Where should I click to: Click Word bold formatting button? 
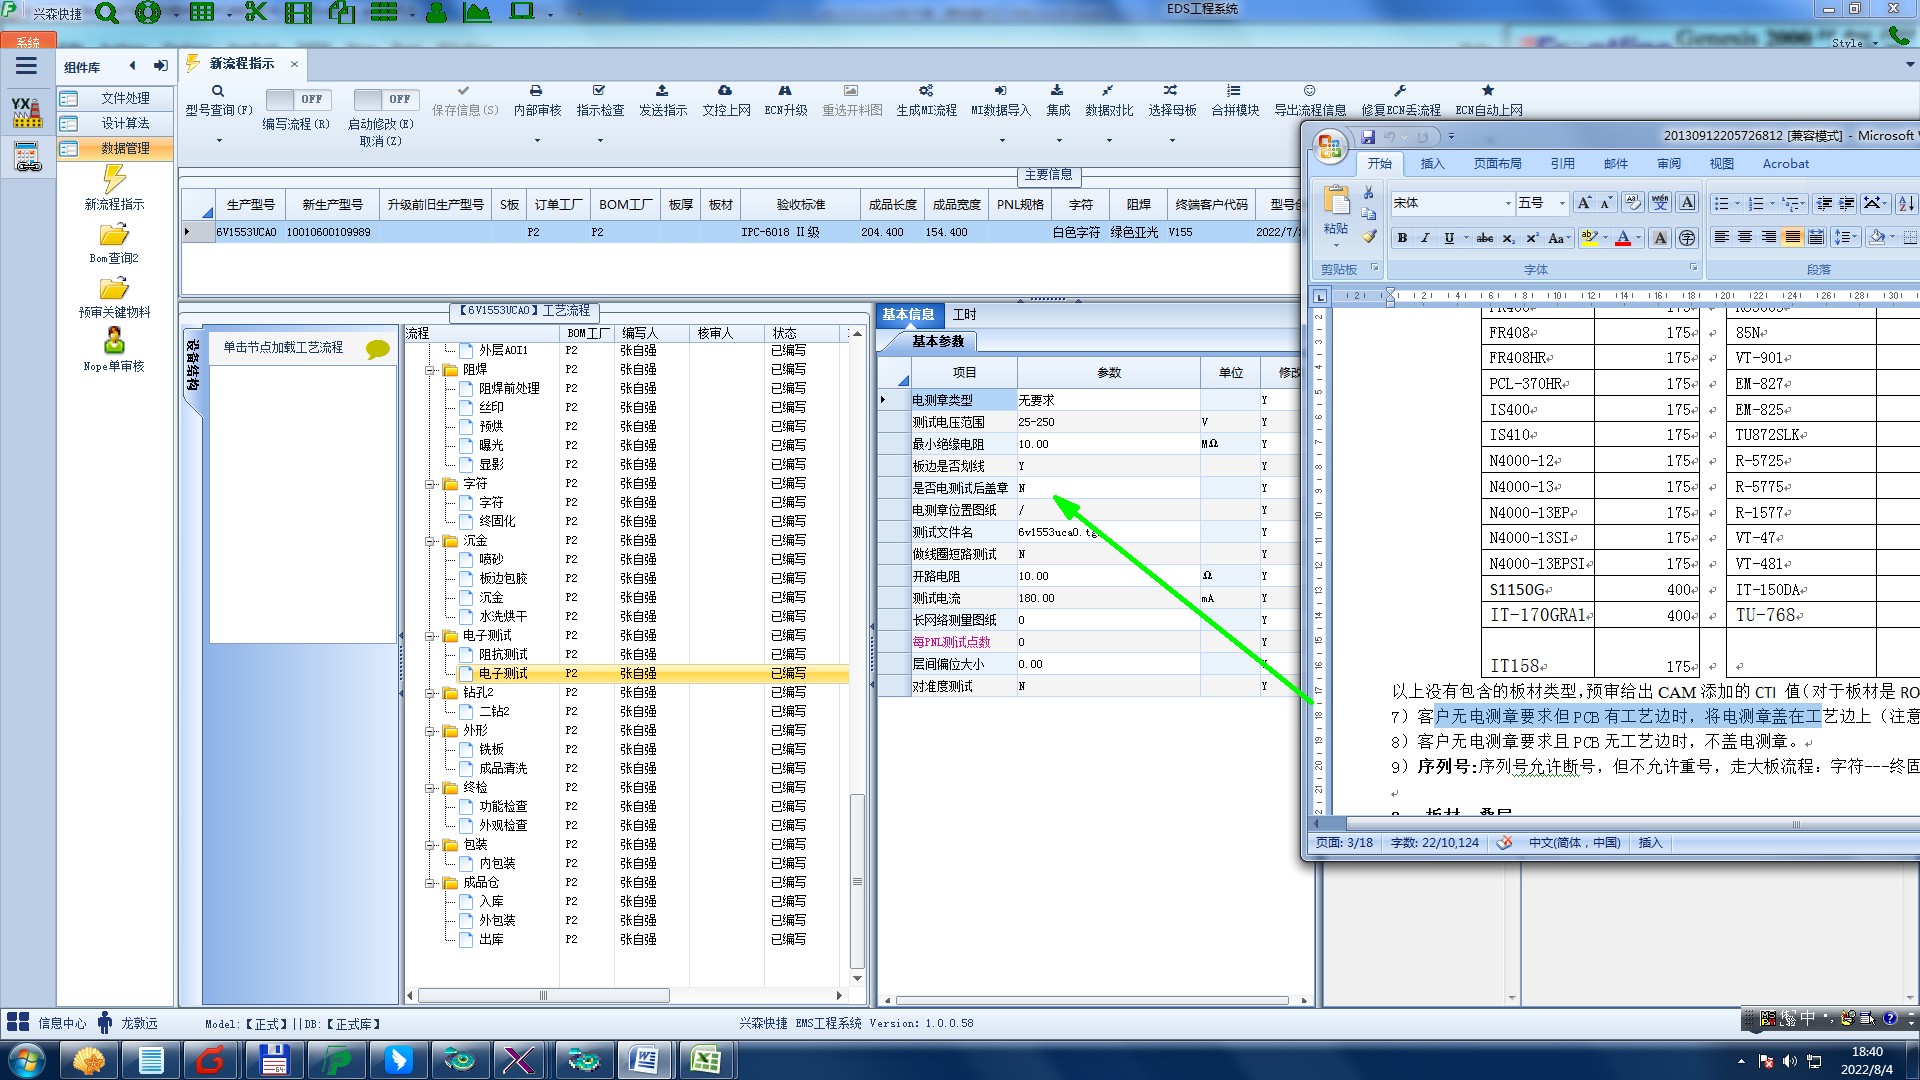coord(1402,238)
